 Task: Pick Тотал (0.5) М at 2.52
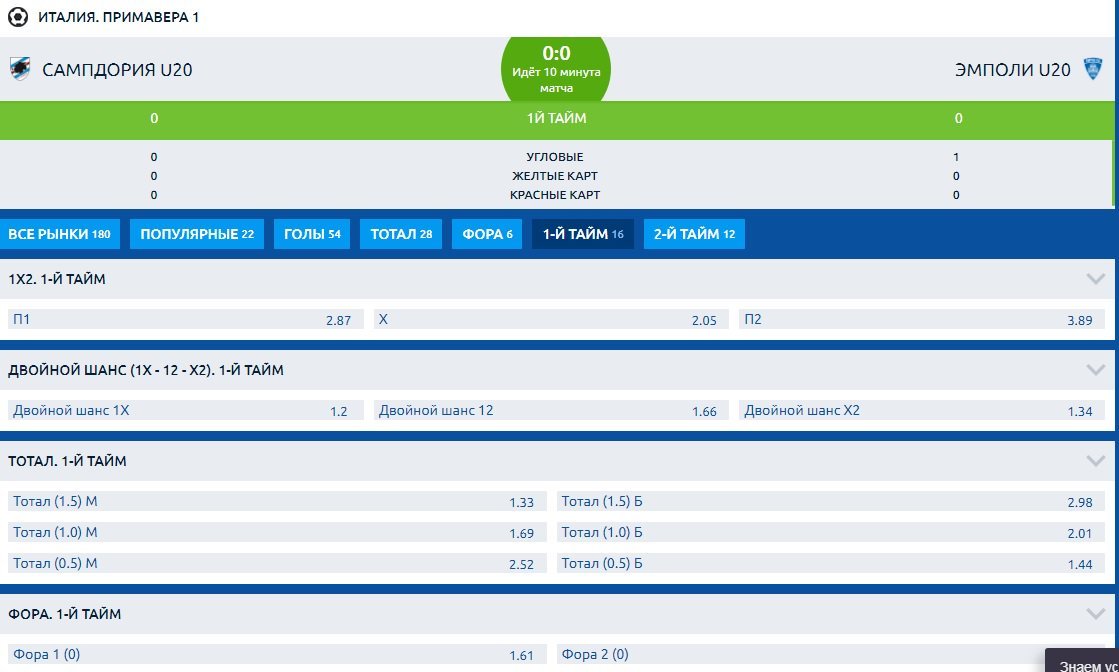click(275, 564)
